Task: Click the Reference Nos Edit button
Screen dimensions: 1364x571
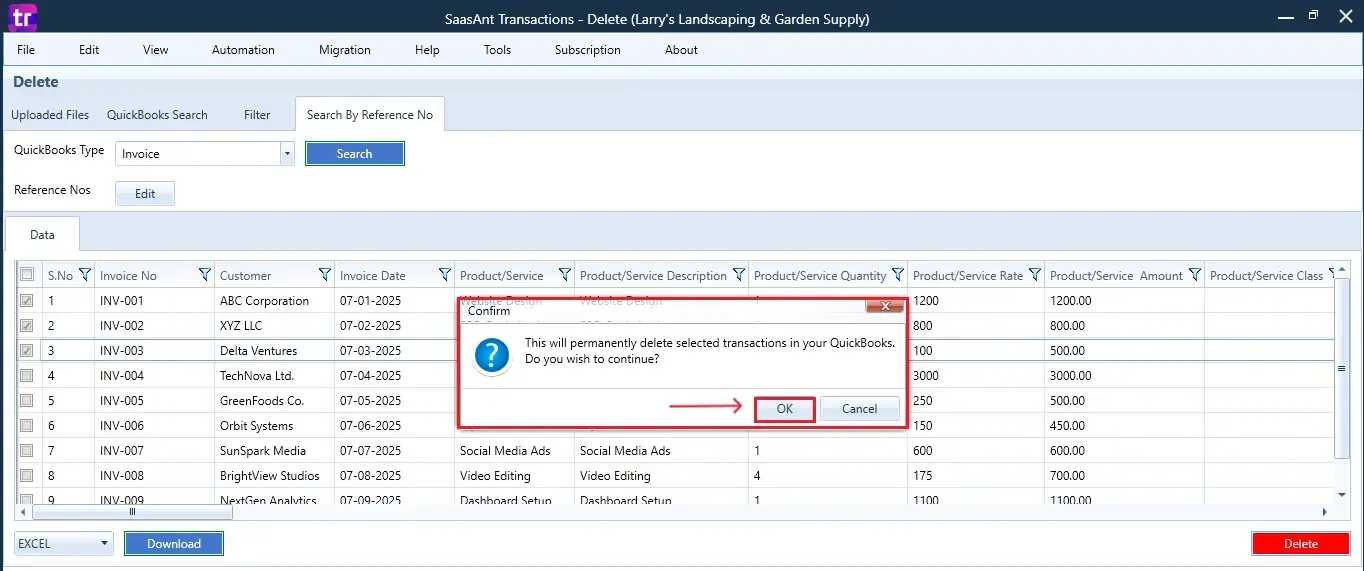Action: (145, 194)
